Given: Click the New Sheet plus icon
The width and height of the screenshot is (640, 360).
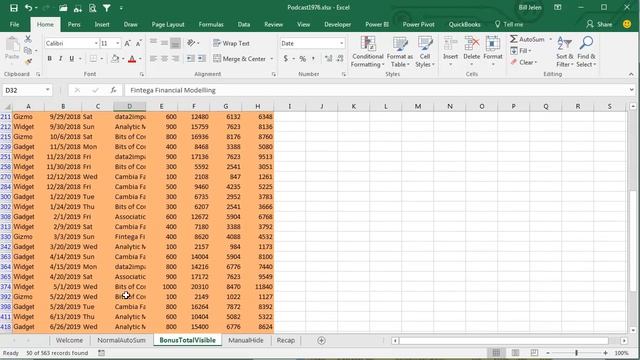Looking at the screenshot, I should [x=321, y=340].
